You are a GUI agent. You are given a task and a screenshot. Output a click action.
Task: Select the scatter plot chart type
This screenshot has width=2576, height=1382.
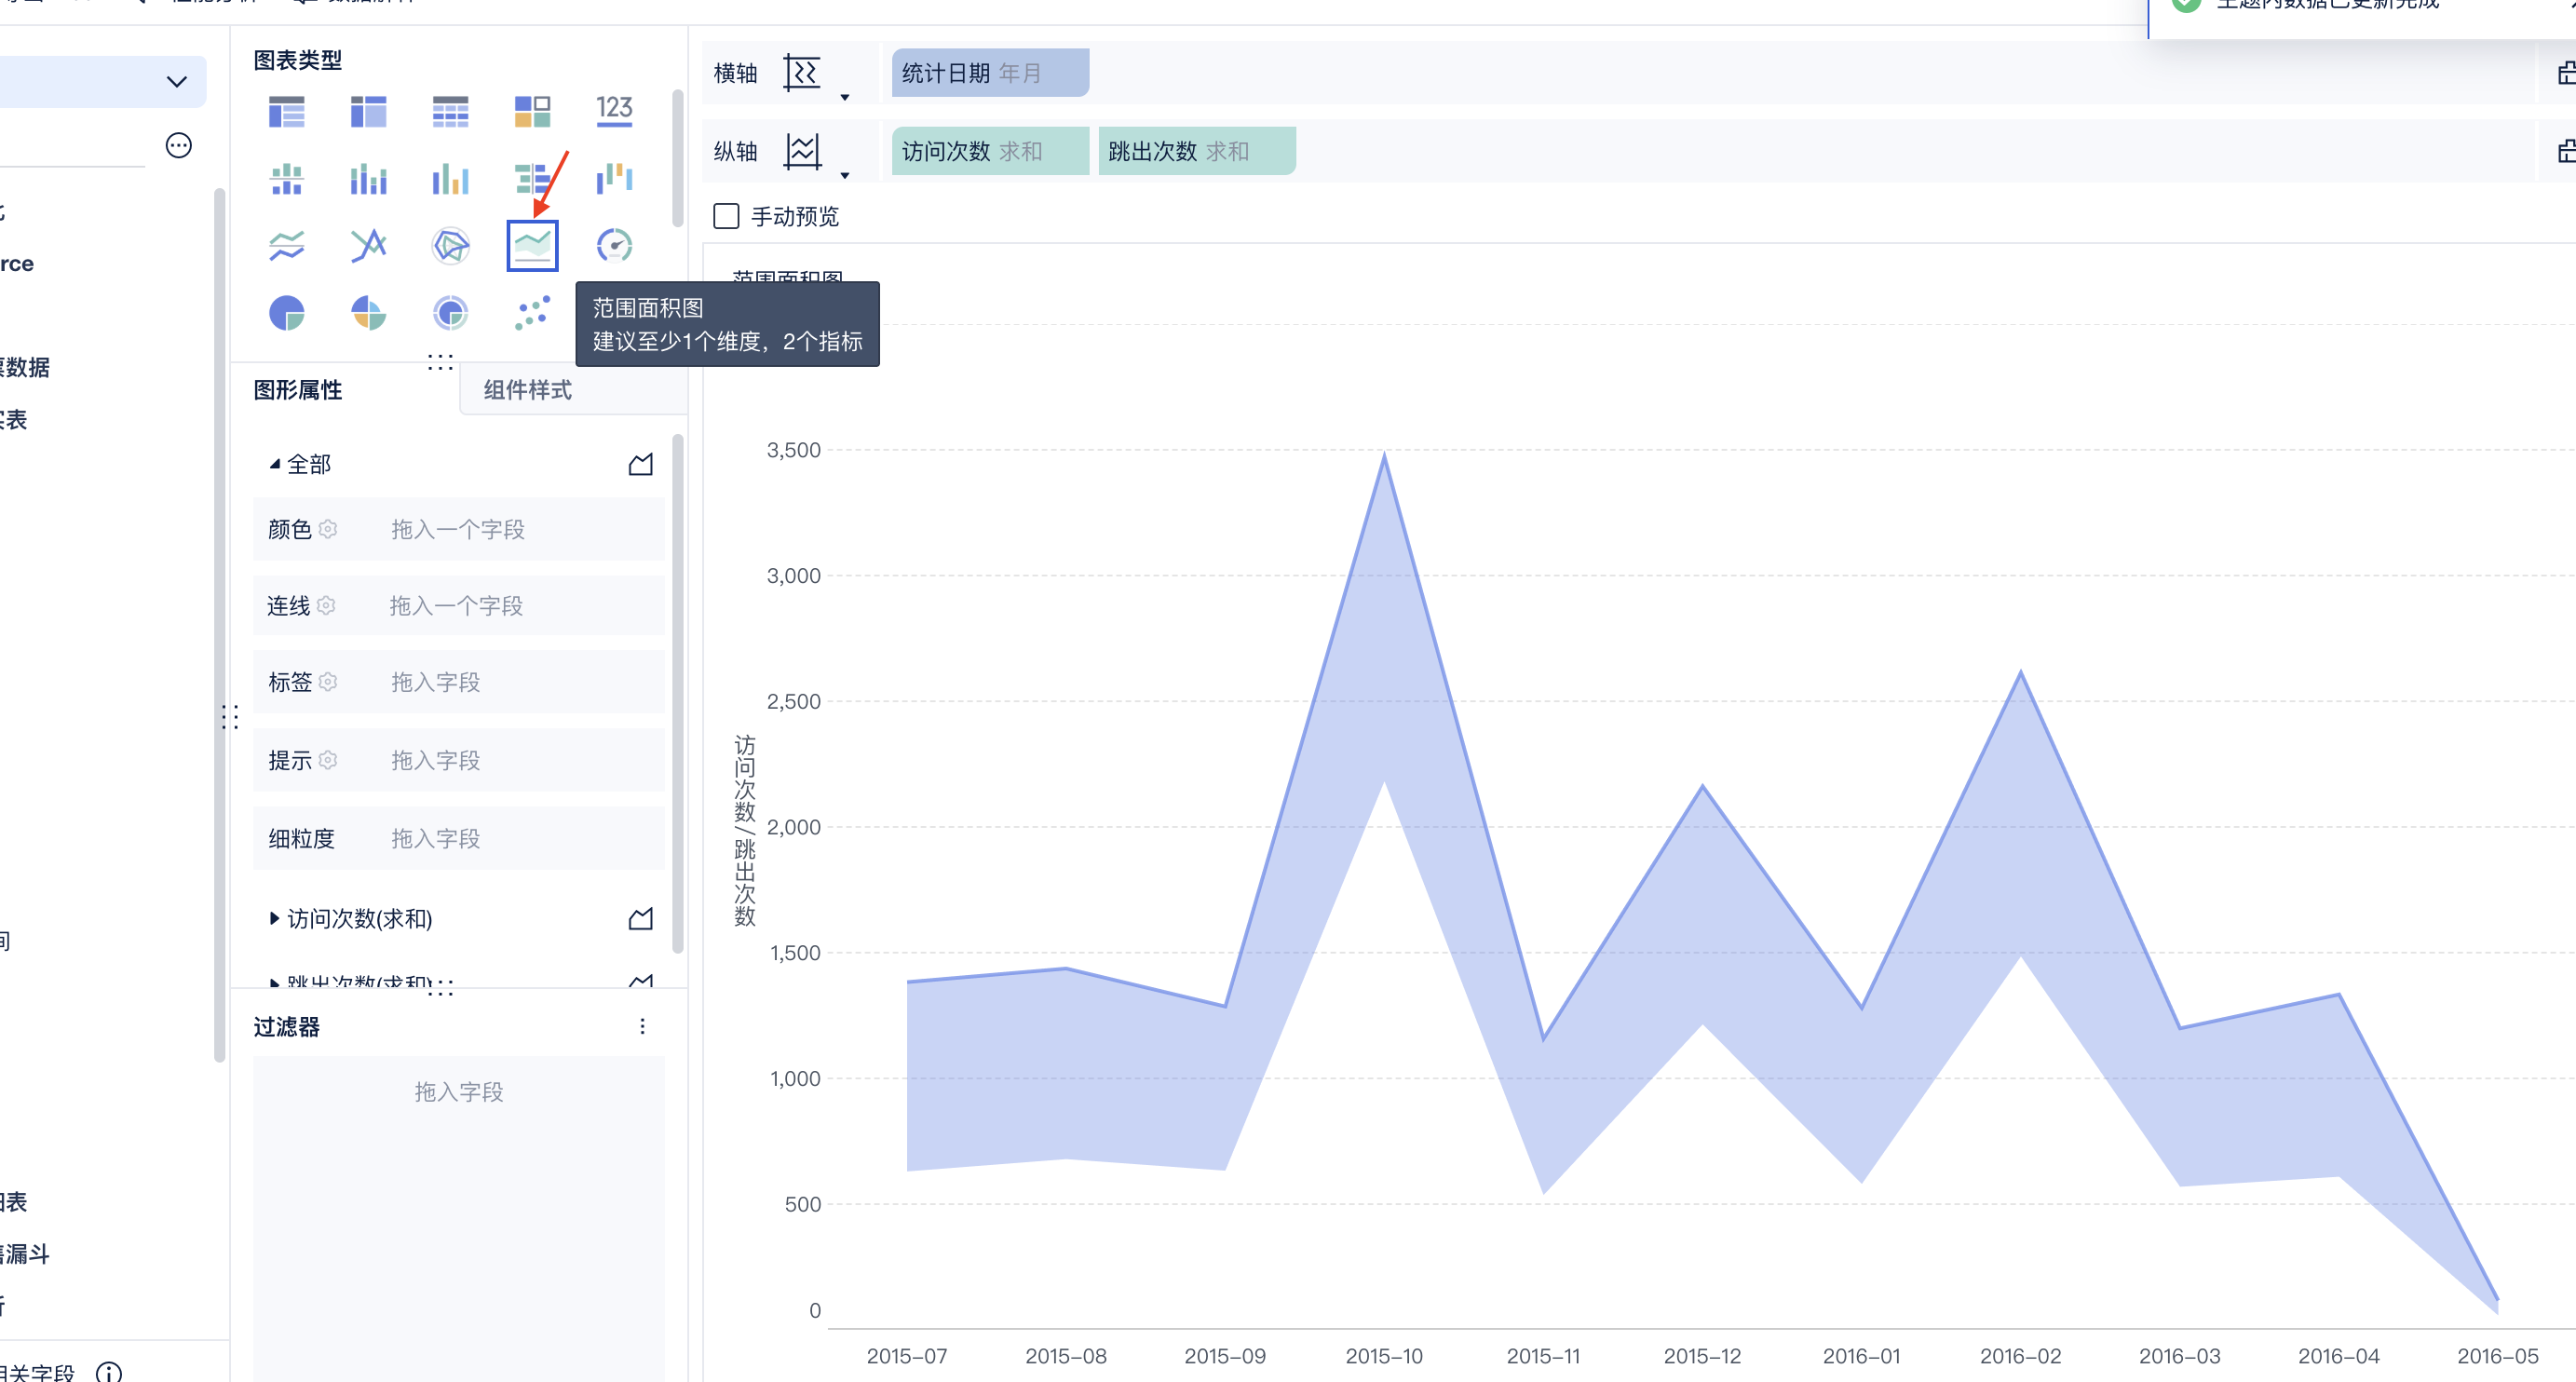click(532, 313)
